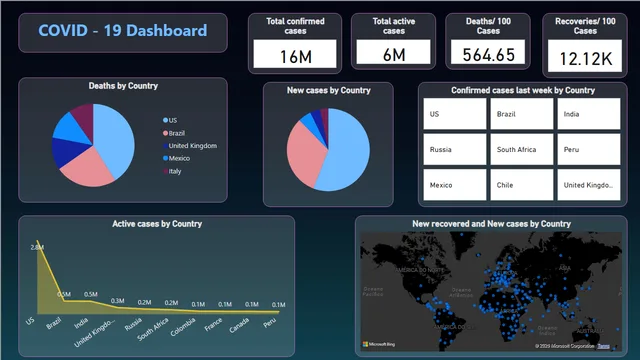Open the Terms link on the map
The image size is (640, 360).
[x=603, y=346]
